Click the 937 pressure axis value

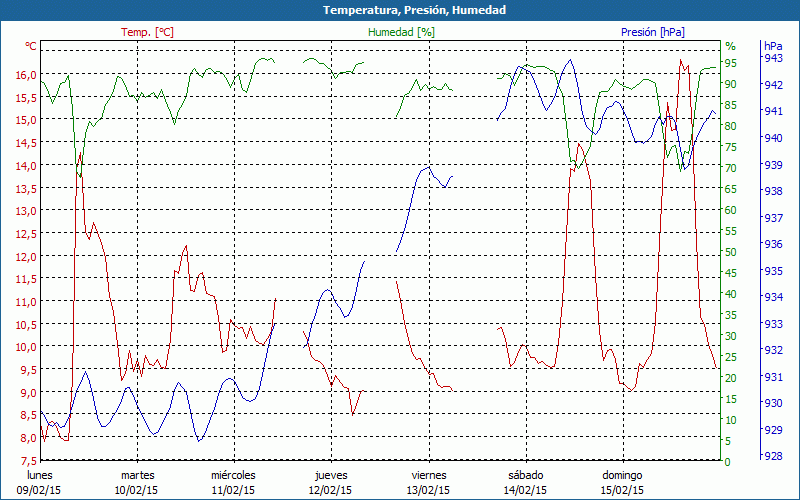(x=773, y=217)
